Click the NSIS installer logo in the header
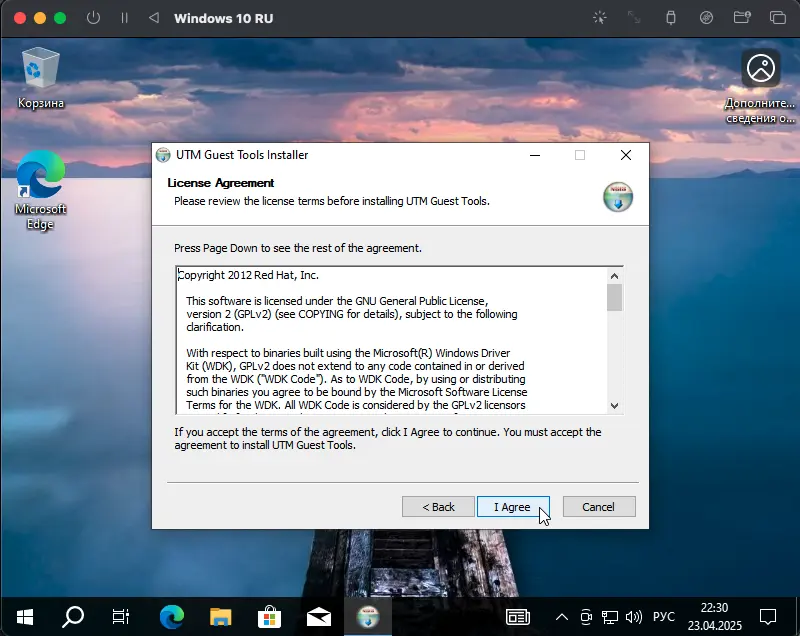 (x=618, y=197)
